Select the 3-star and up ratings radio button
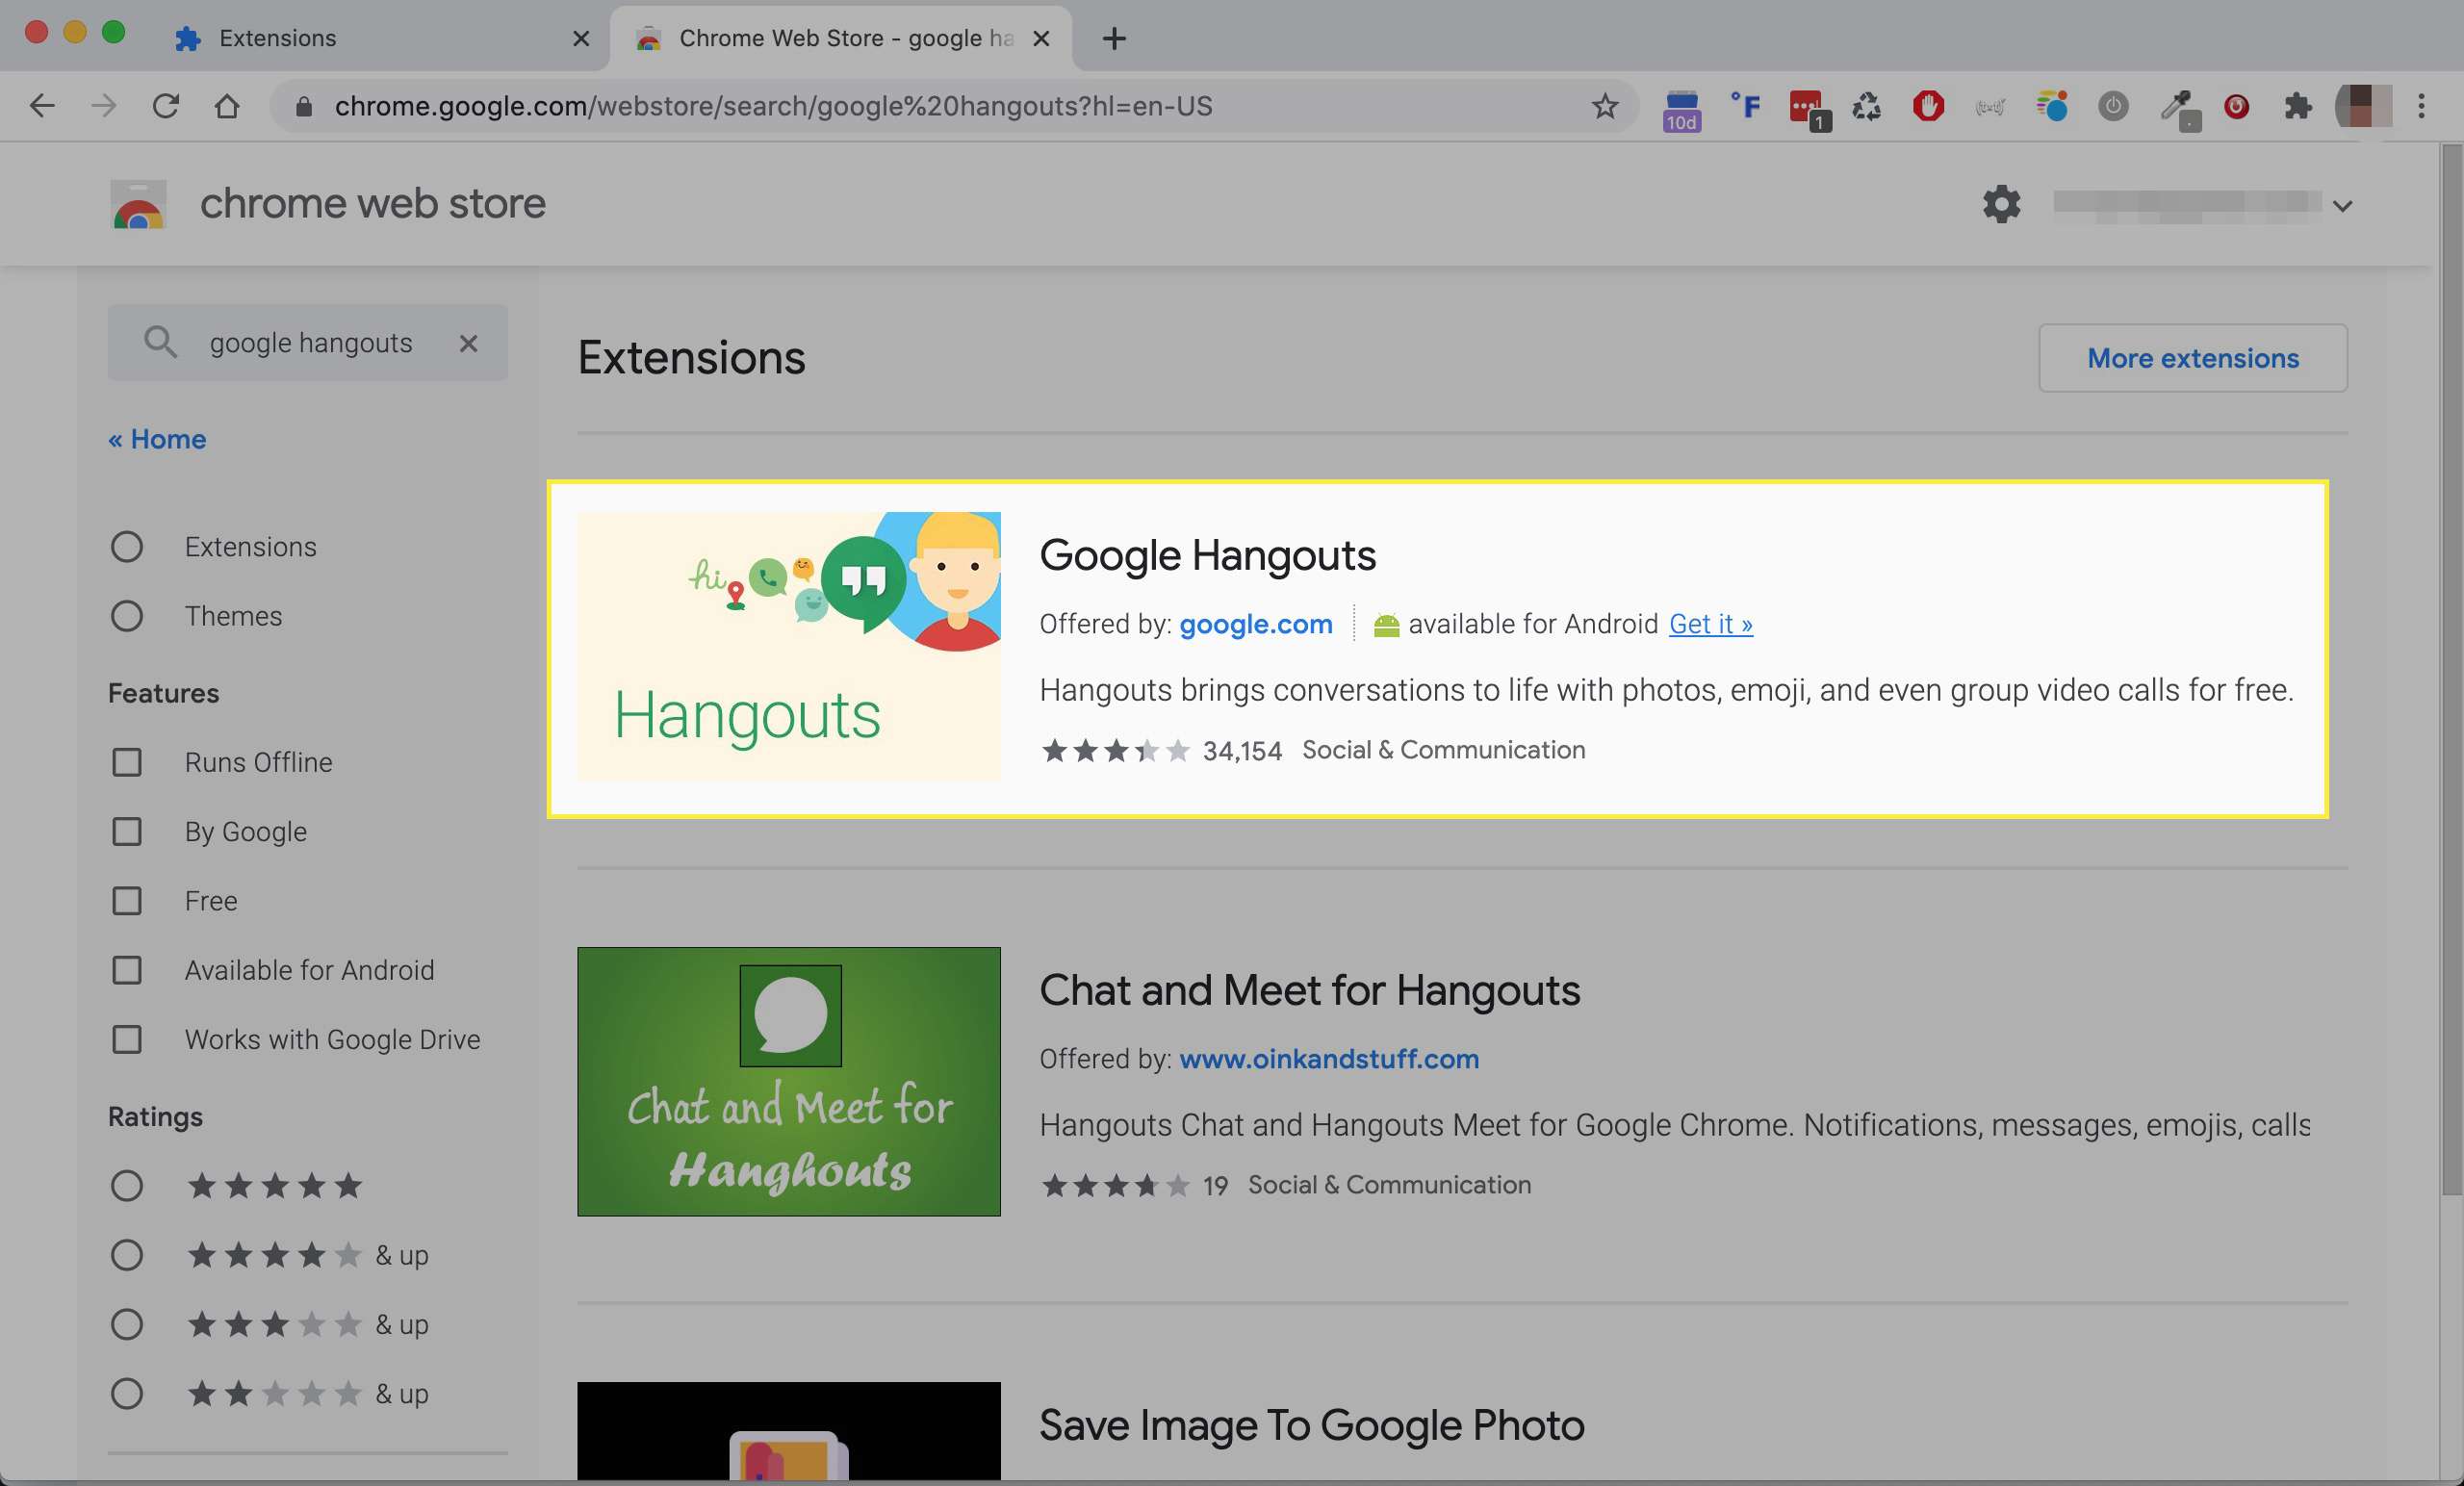 (x=127, y=1324)
